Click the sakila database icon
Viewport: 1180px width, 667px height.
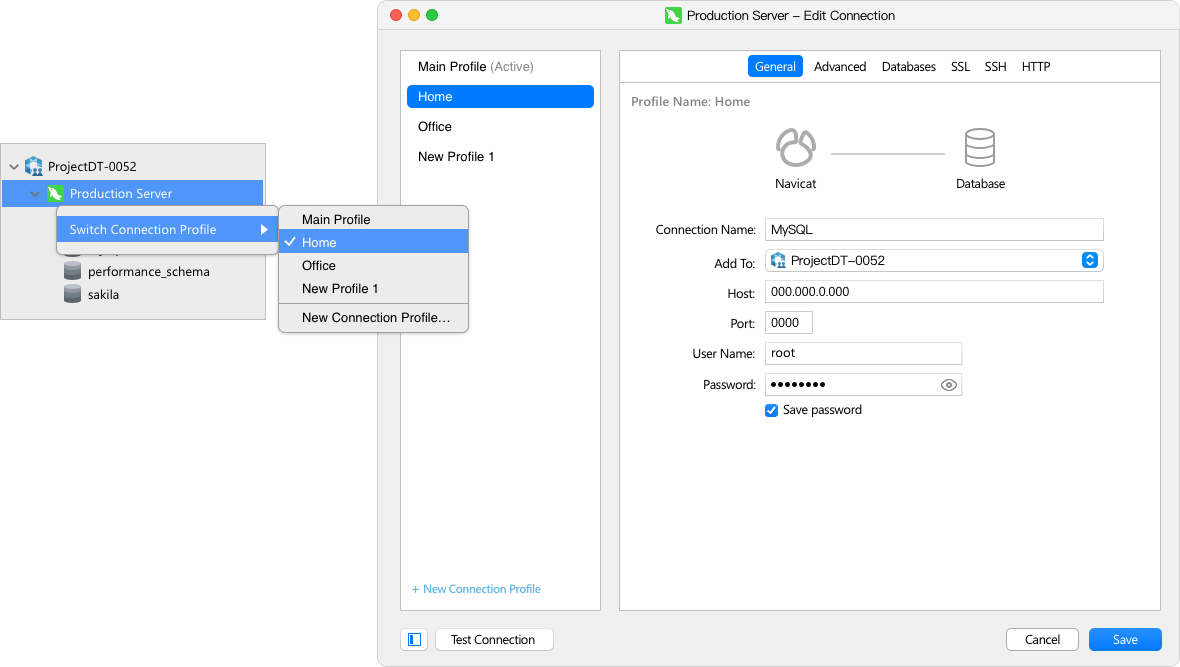coord(72,294)
